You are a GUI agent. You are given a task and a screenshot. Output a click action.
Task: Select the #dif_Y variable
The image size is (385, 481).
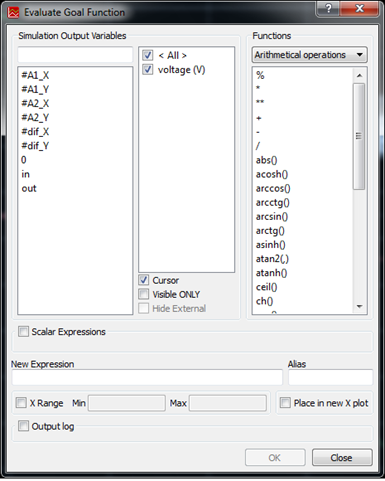tap(35, 146)
